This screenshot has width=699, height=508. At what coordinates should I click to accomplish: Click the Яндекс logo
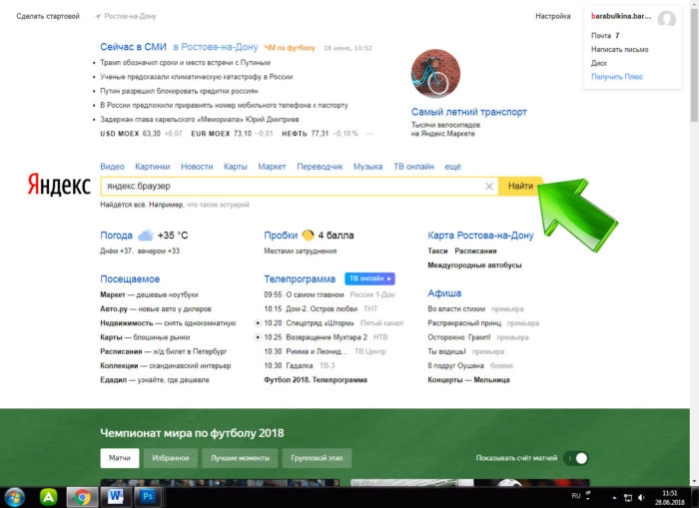click(x=59, y=185)
